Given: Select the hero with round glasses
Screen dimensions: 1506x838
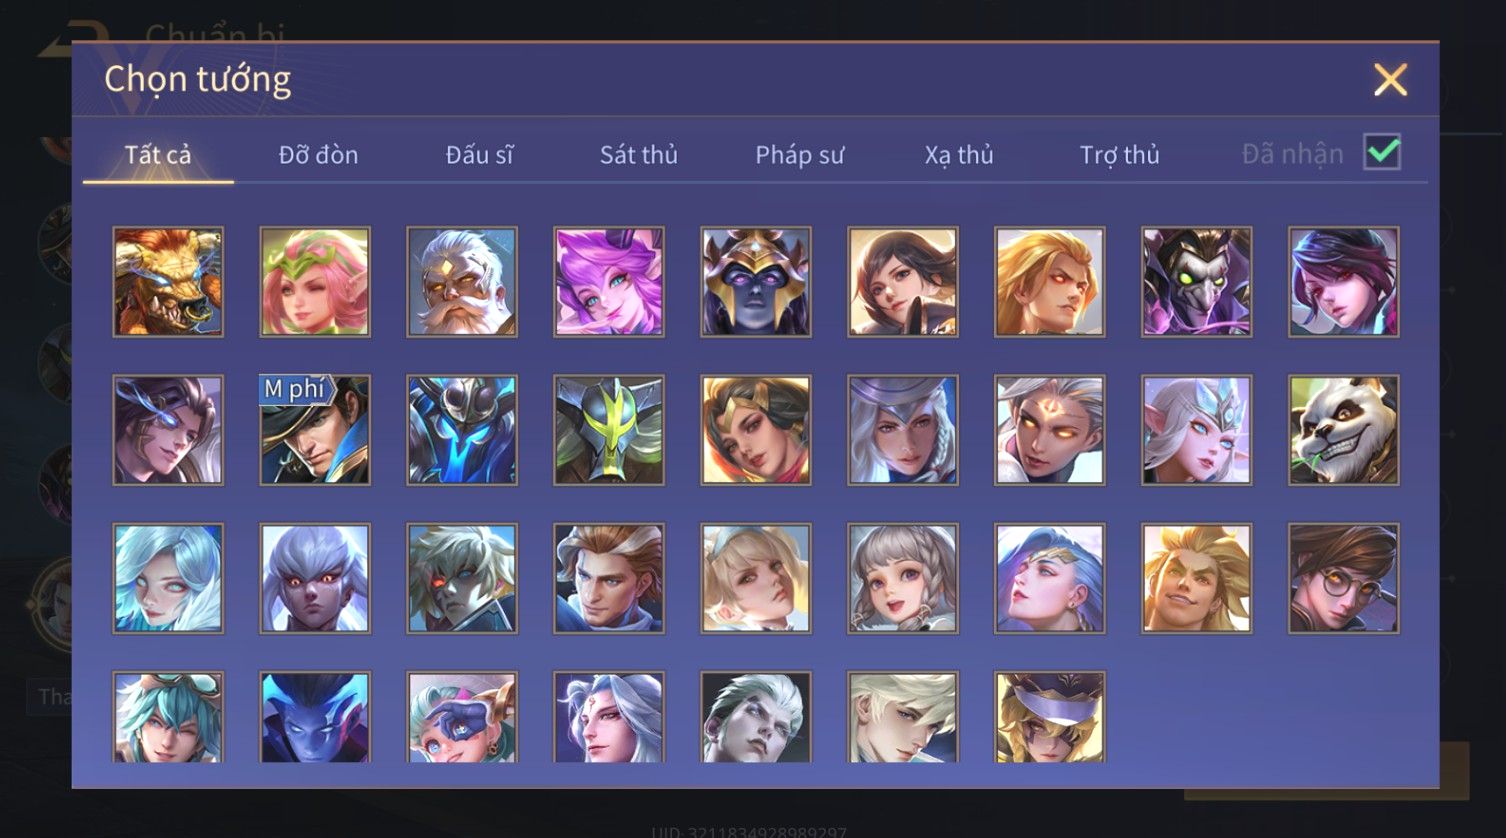Looking at the screenshot, I should pos(1344,578).
